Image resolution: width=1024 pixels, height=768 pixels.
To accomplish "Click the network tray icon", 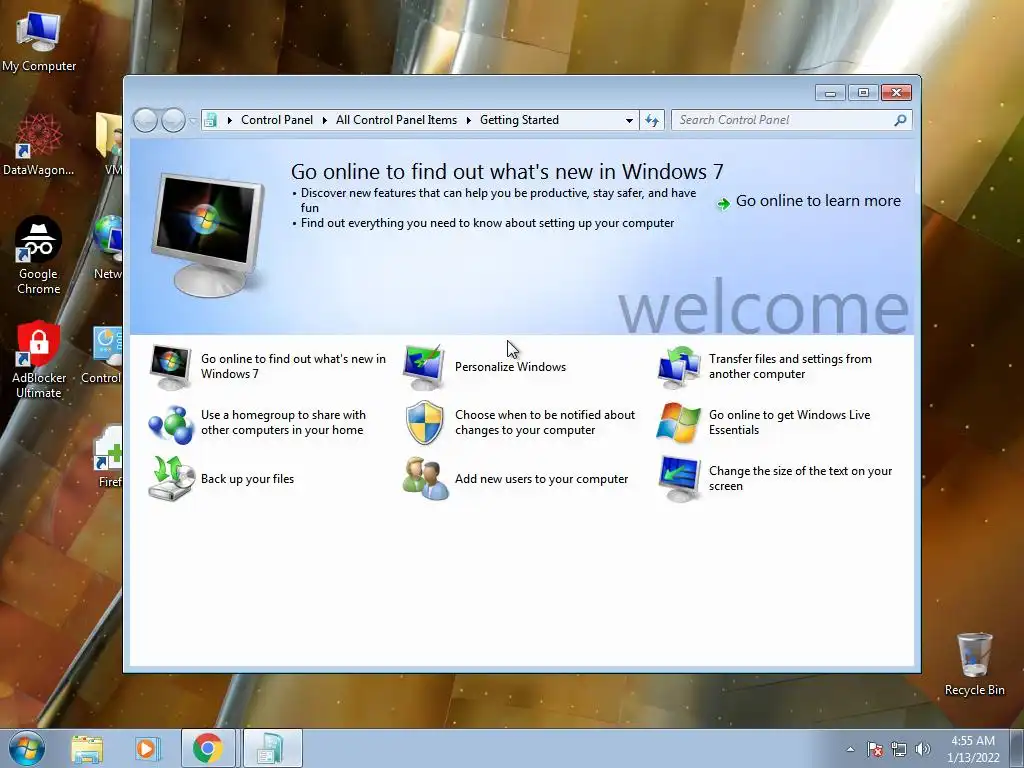I will point(899,749).
